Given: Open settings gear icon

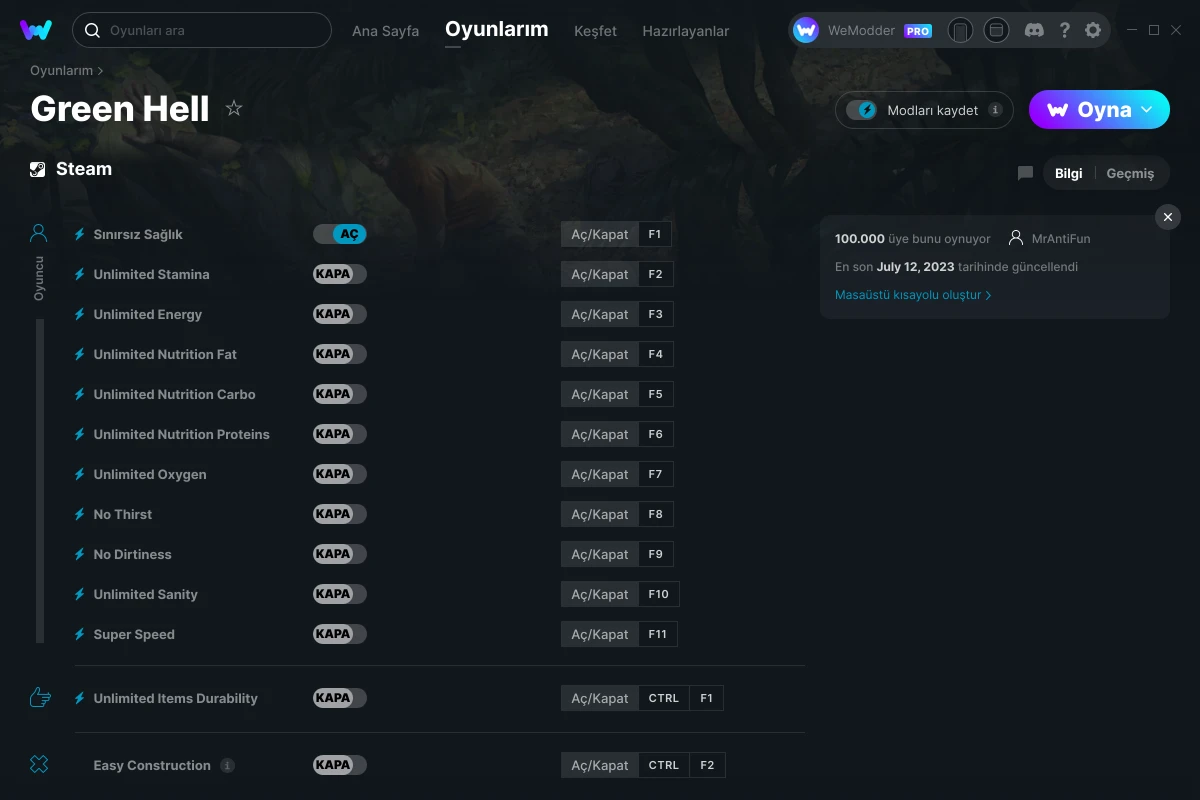Looking at the screenshot, I should [1093, 30].
